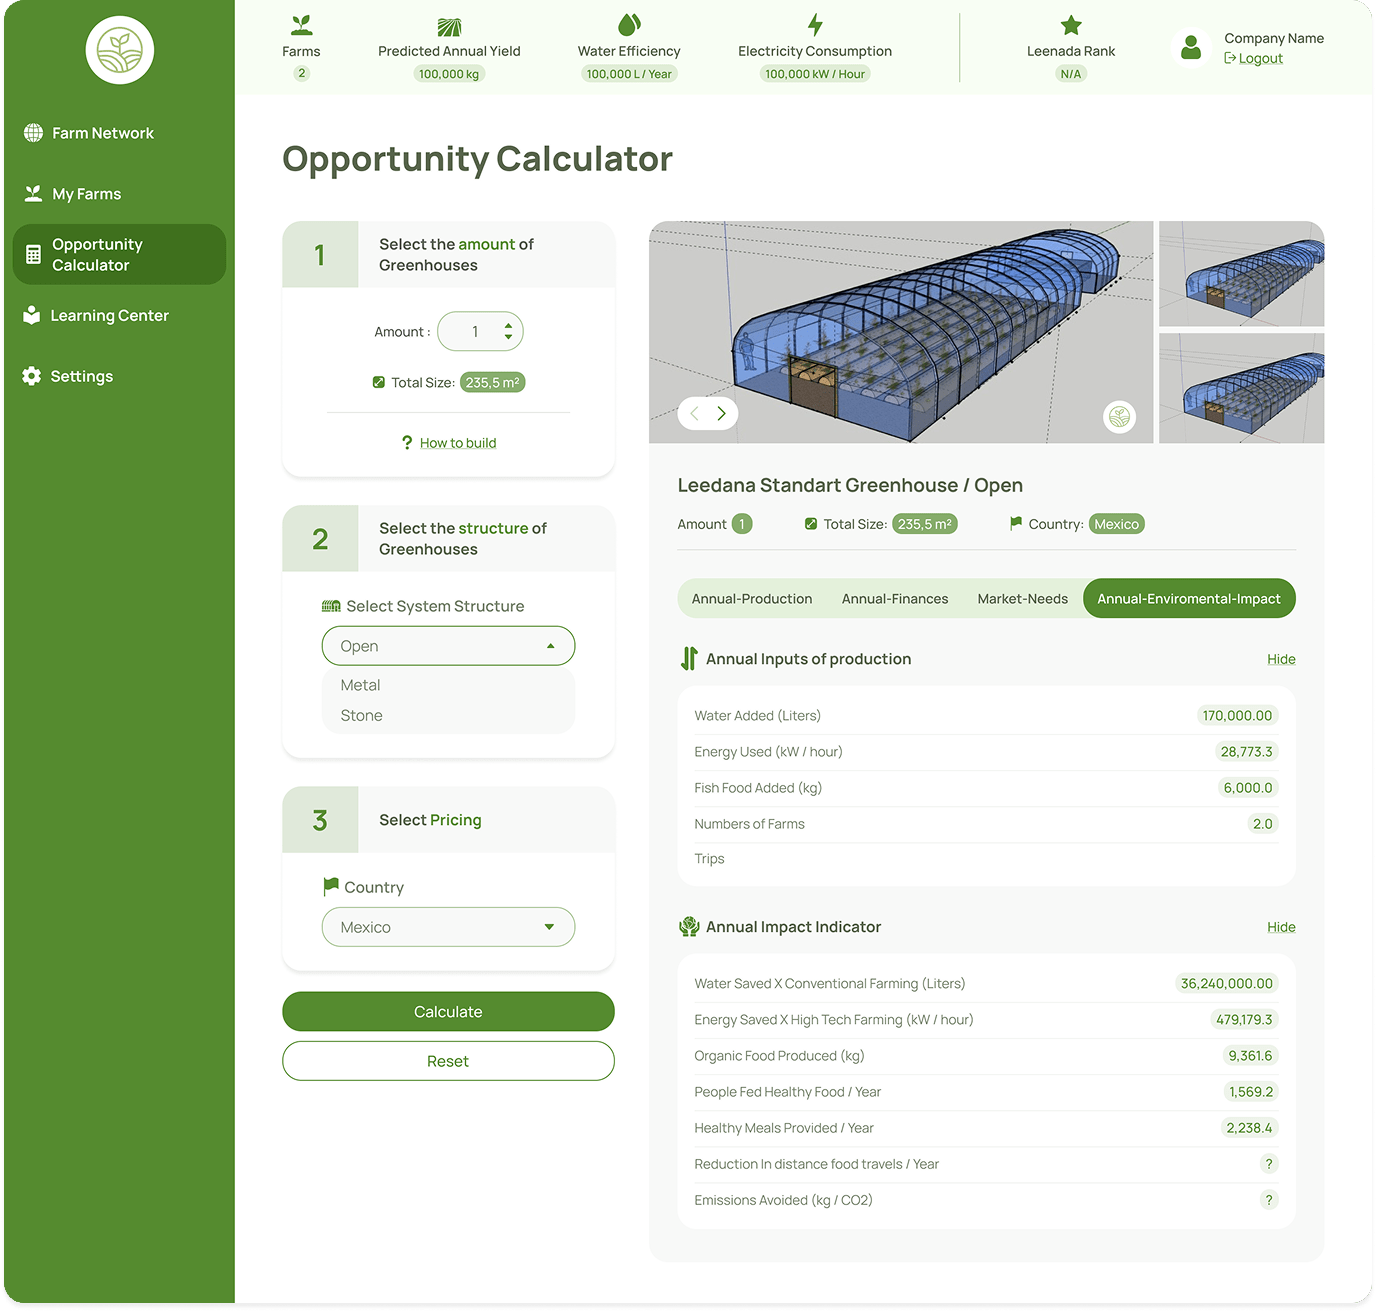Click the Mexico country badge in summary

(1116, 524)
